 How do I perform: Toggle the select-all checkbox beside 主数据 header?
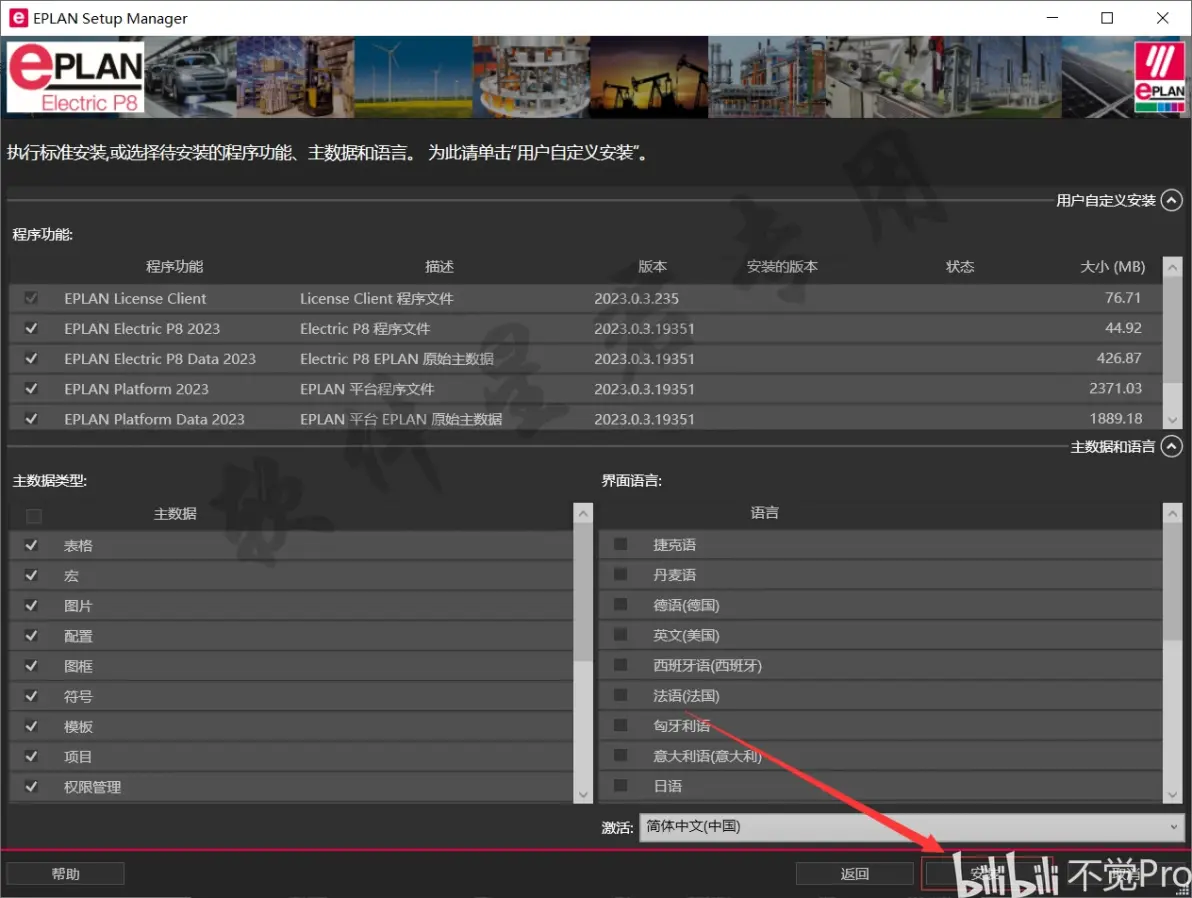point(33,516)
